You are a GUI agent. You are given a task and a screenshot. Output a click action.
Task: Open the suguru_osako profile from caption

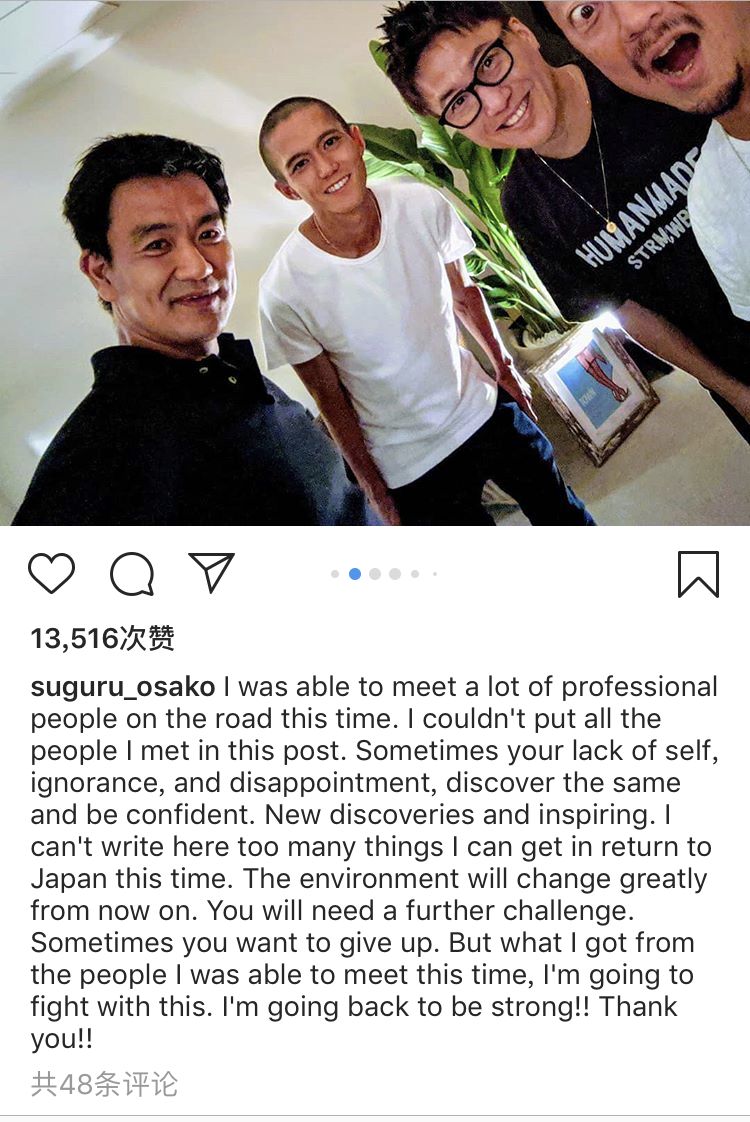coord(122,687)
